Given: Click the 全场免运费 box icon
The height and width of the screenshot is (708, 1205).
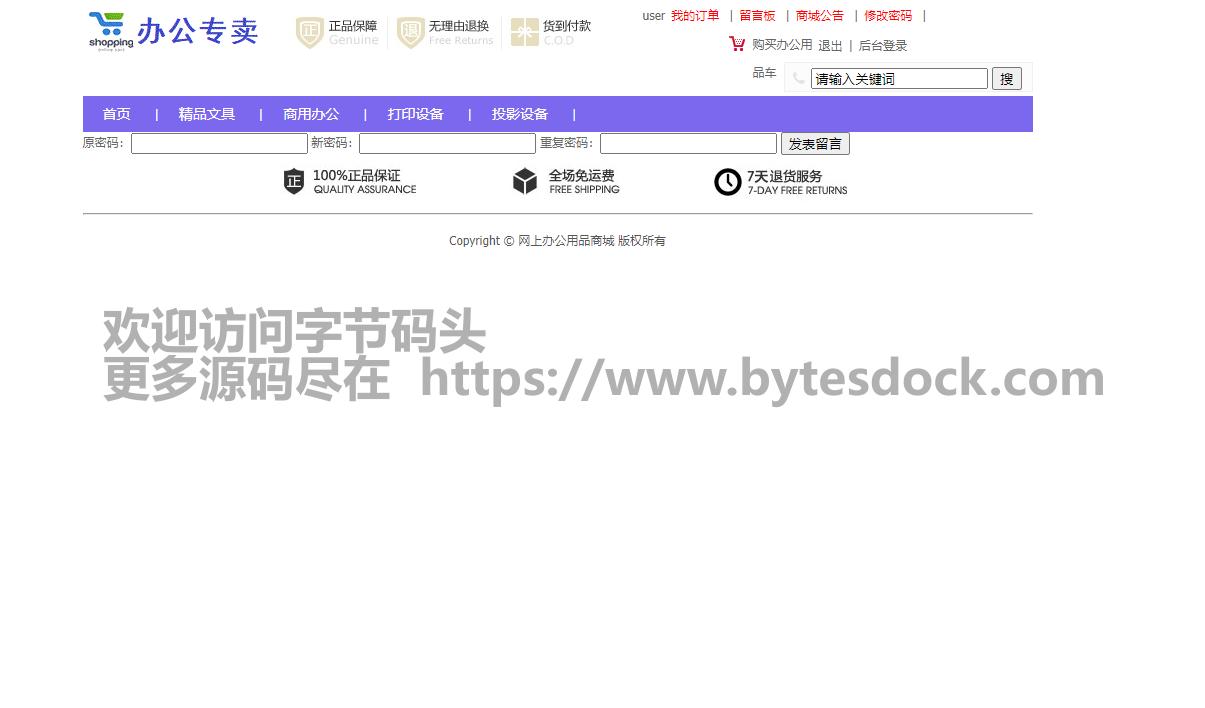Looking at the screenshot, I should coord(525,181).
